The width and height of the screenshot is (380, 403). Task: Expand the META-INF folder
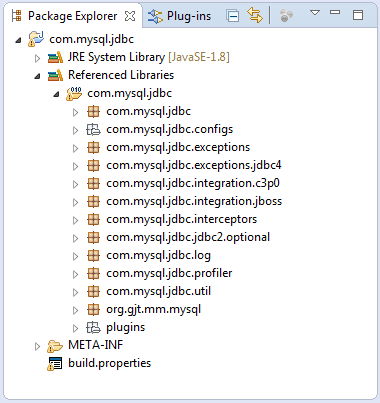(x=37, y=346)
